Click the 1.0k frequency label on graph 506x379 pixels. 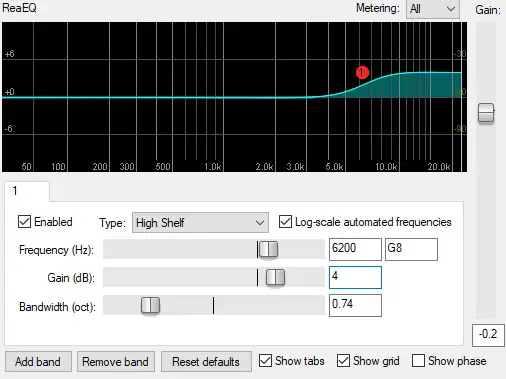tap(212, 166)
